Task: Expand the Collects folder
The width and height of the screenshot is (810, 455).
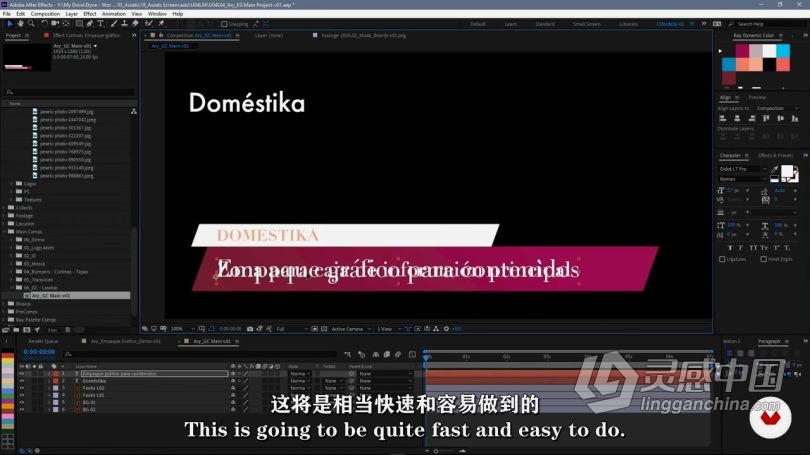Action: [4, 208]
